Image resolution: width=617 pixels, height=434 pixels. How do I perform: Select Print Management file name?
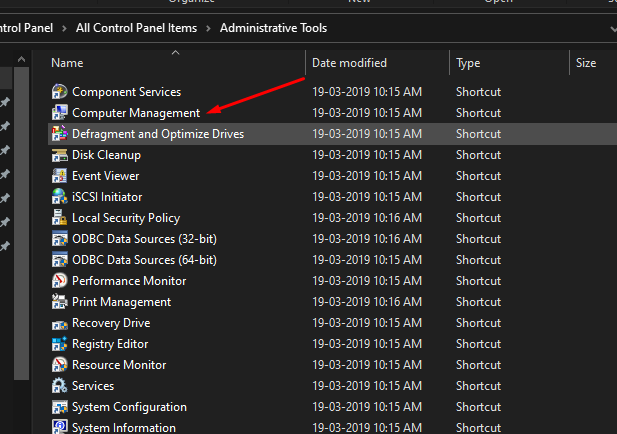[x=122, y=302]
